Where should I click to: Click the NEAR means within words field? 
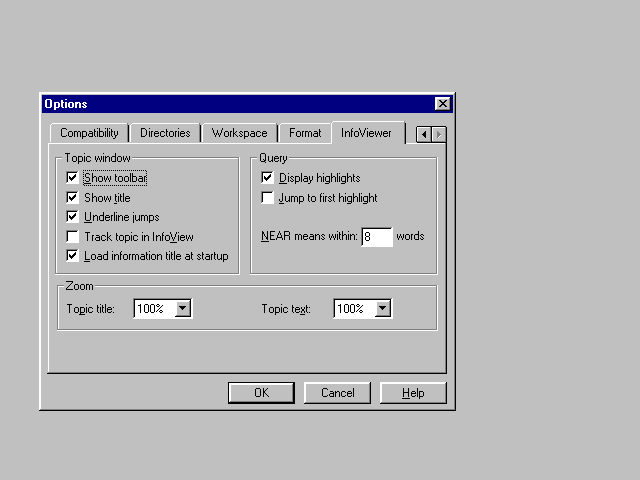(376, 237)
